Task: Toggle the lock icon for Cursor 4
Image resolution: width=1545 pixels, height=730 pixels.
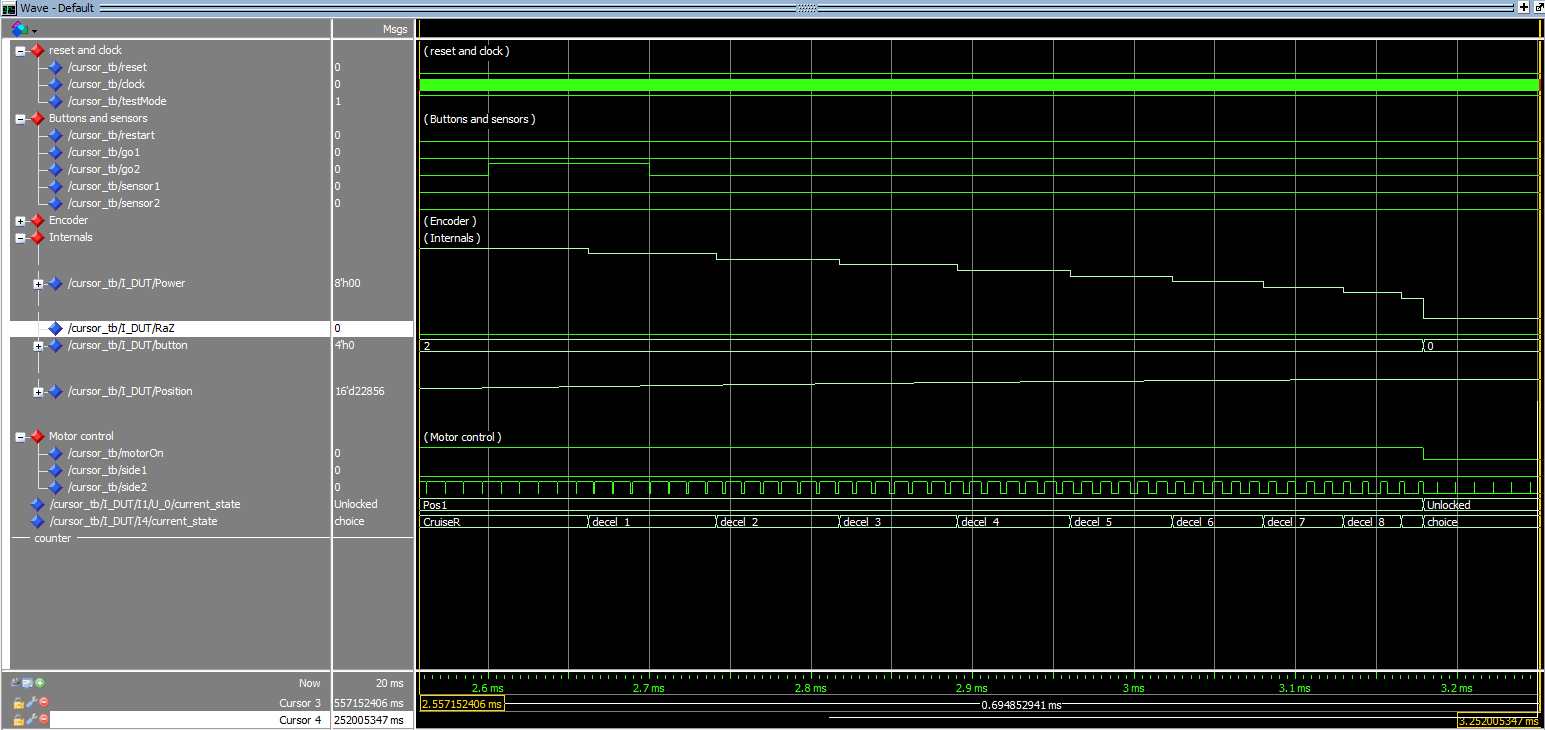Action: [18, 720]
